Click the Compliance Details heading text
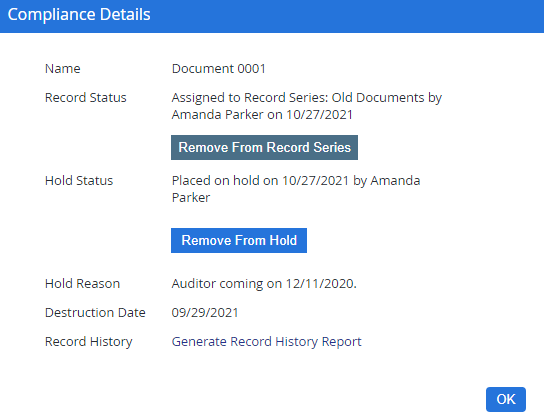This screenshot has height=420, width=544. 79,15
